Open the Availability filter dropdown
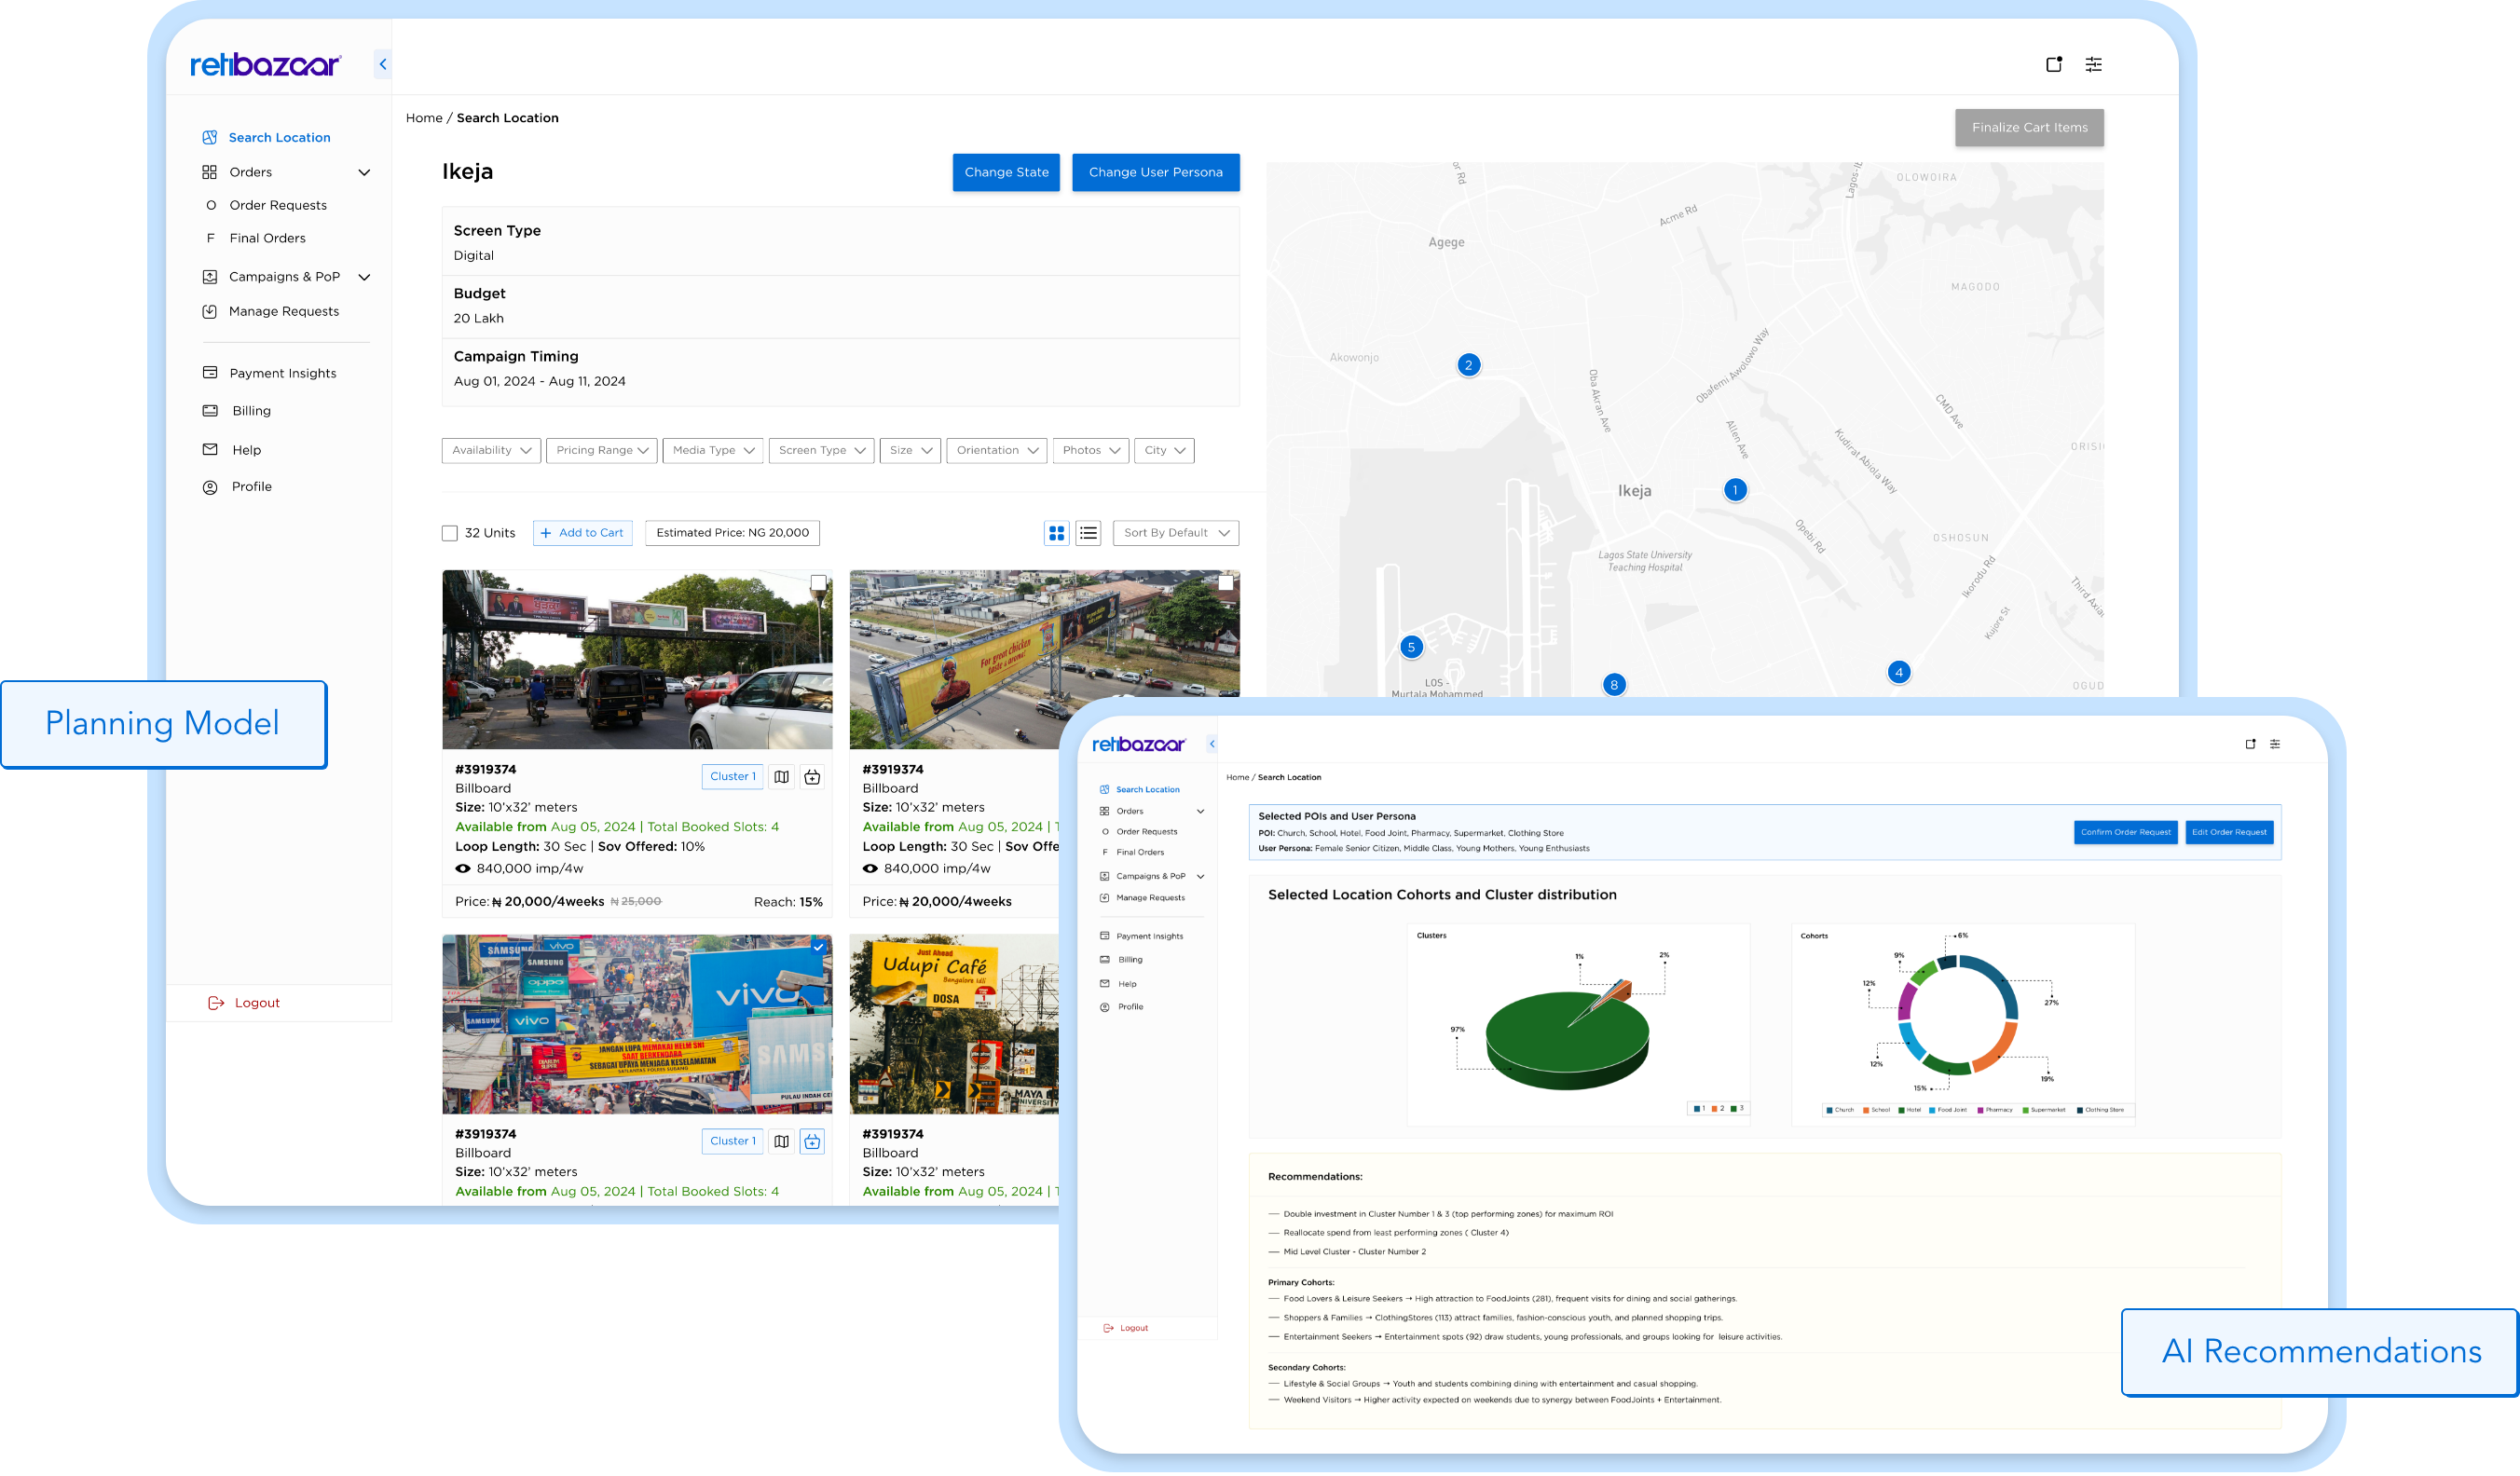This screenshot has height=1476, width=2520. (x=491, y=450)
